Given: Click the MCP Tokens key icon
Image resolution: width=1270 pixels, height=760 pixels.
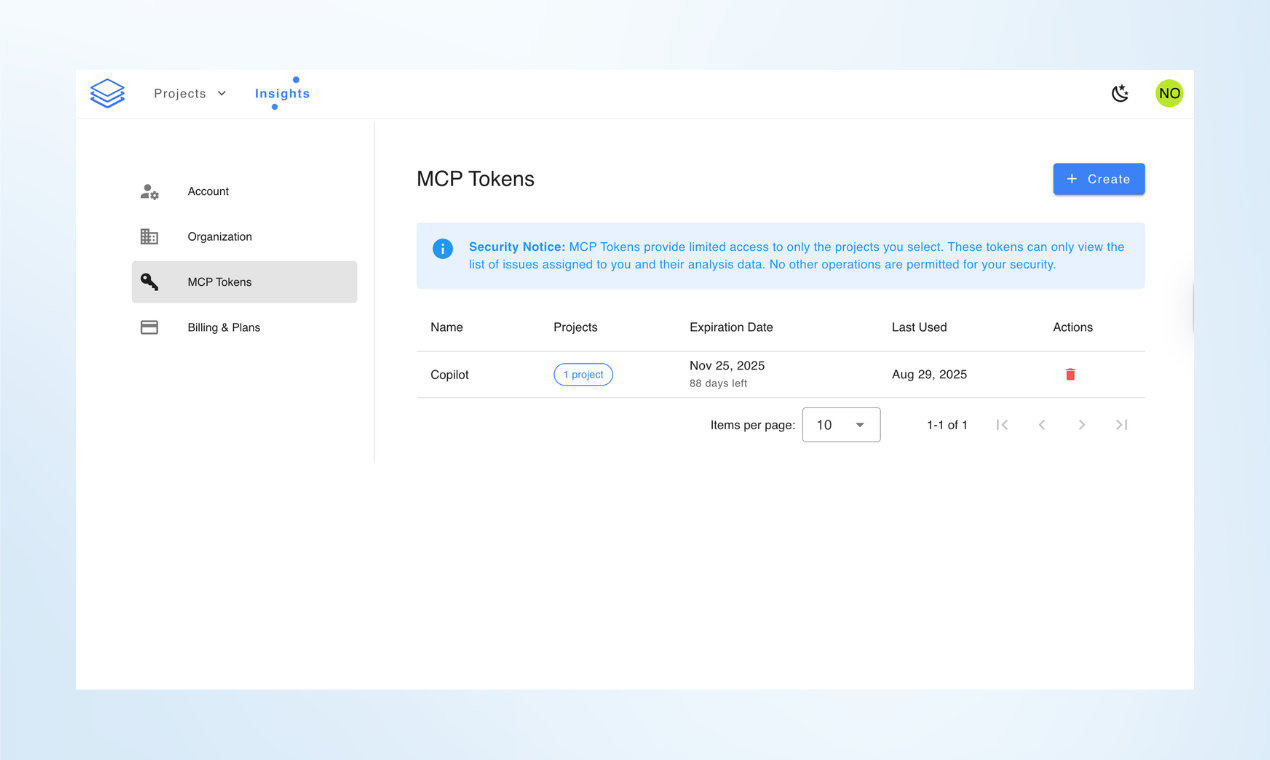Looking at the screenshot, I should click(149, 282).
